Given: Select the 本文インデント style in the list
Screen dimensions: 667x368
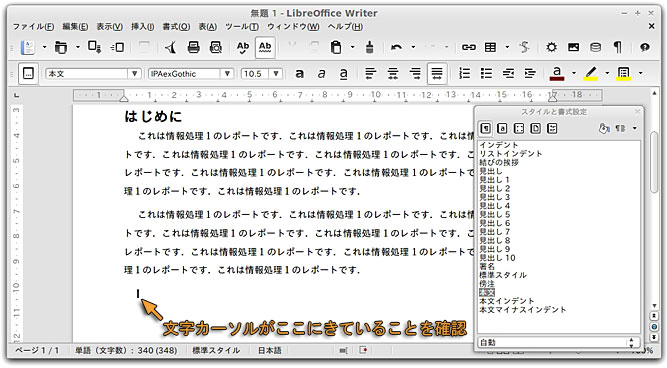Looking at the screenshot, I should (x=507, y=301).
